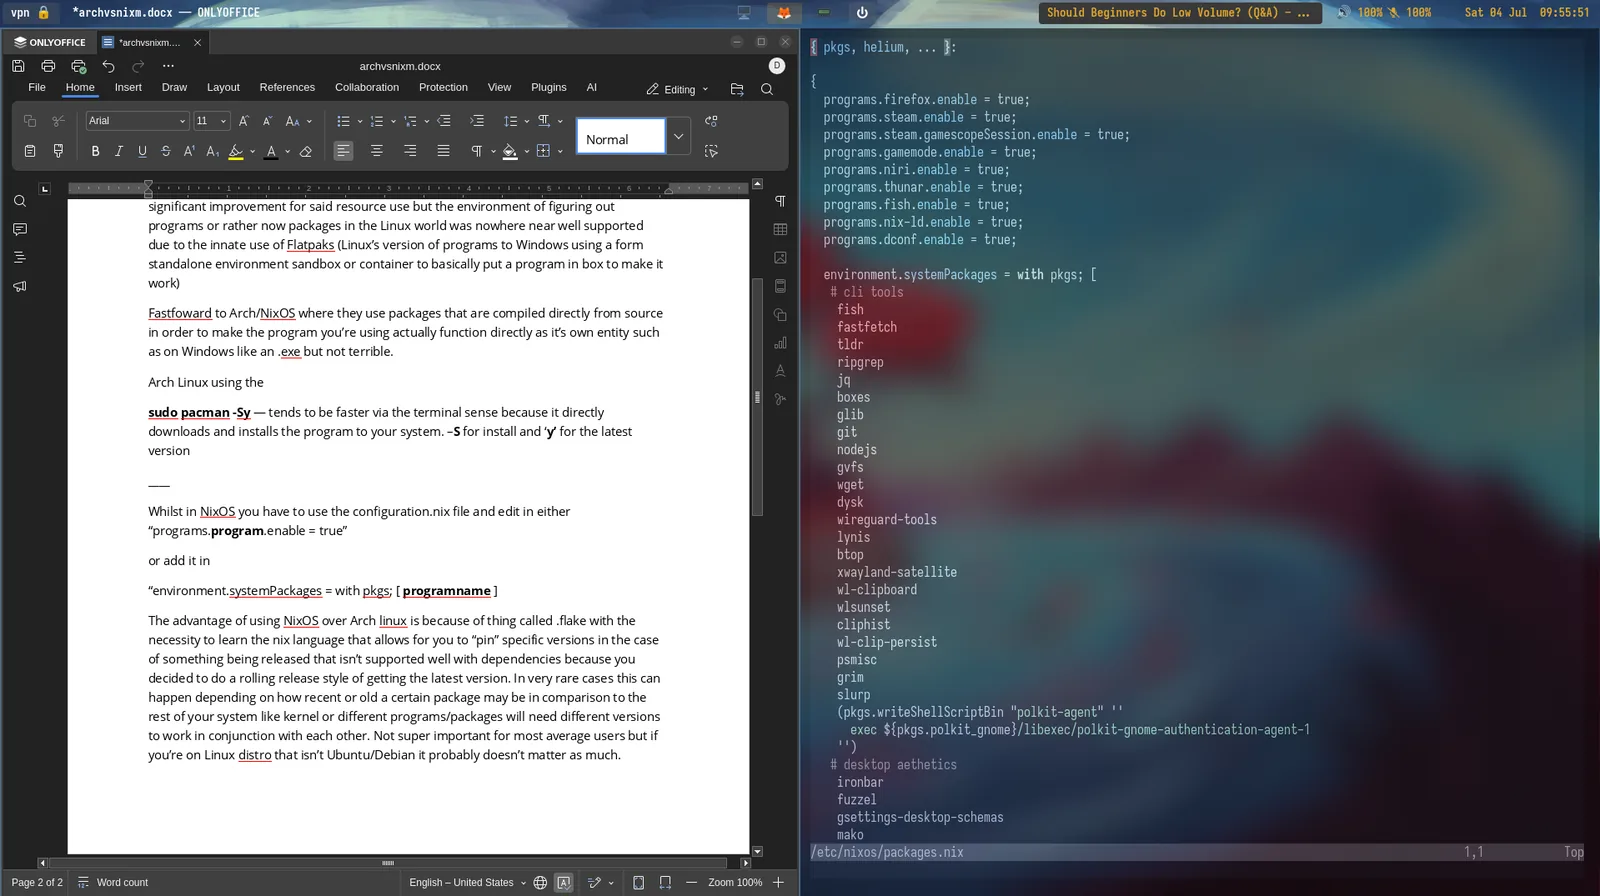The height and width of the screenshot is (896, 1600).
Task: Switch to the Layout tab
Action: click(223, 87)
